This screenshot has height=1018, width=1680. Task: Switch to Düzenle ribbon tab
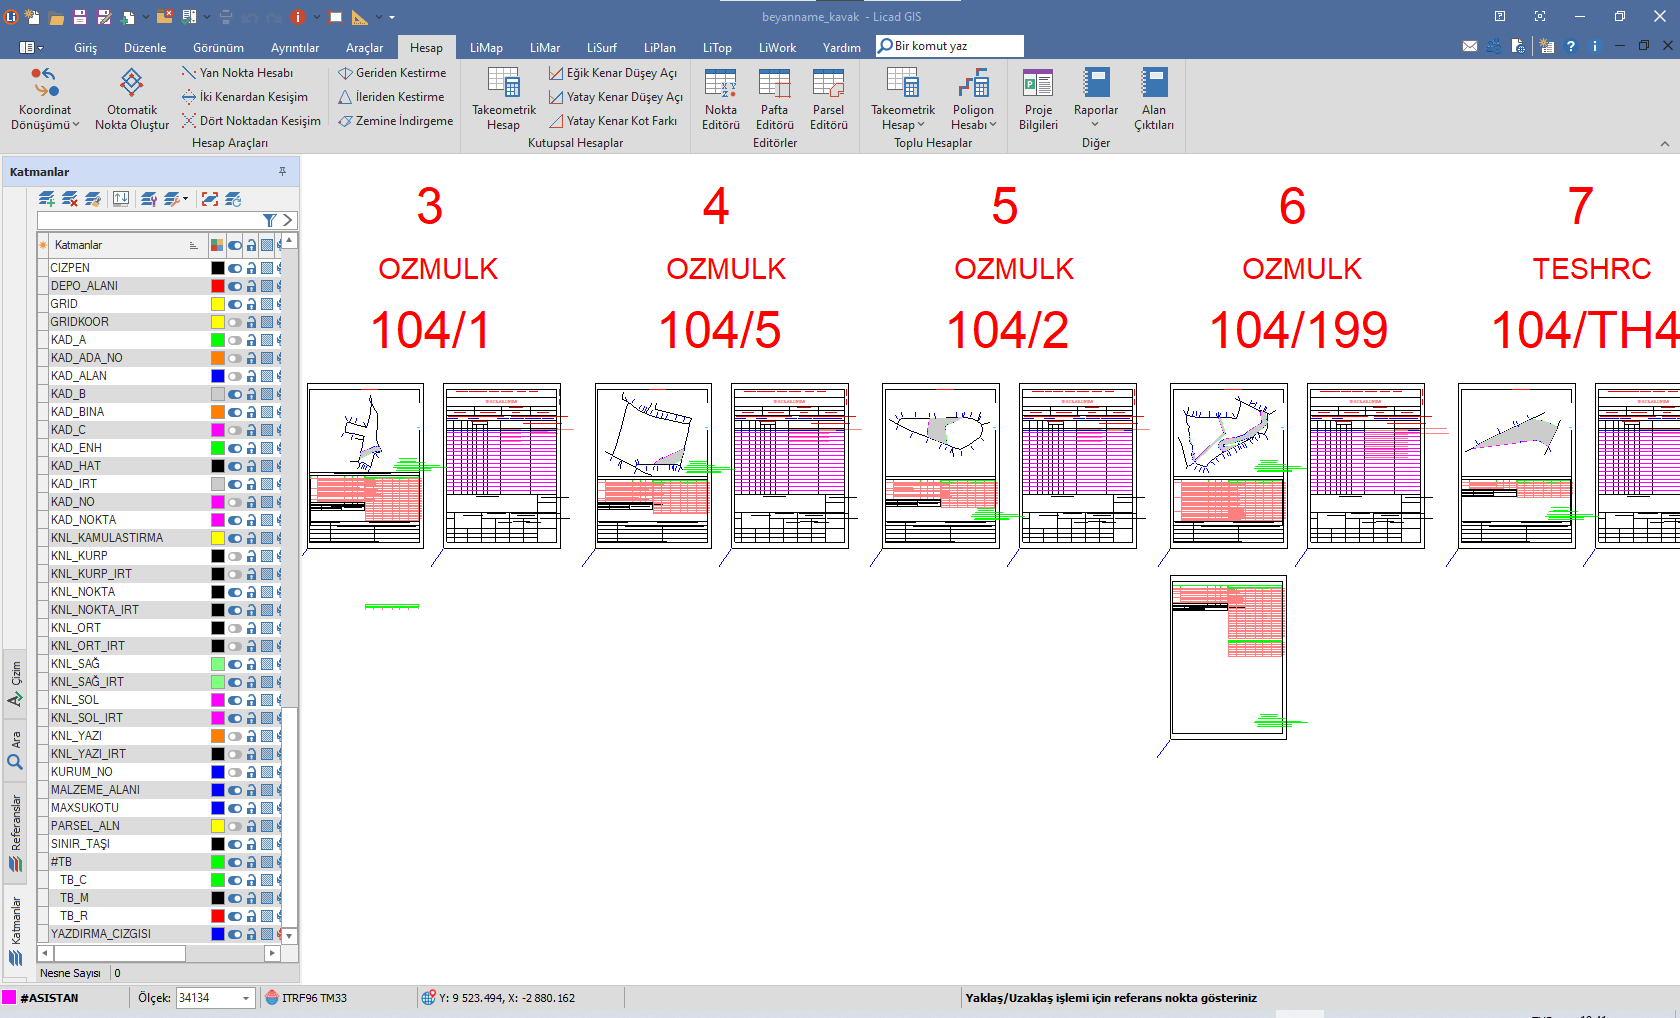coord(145,47)
